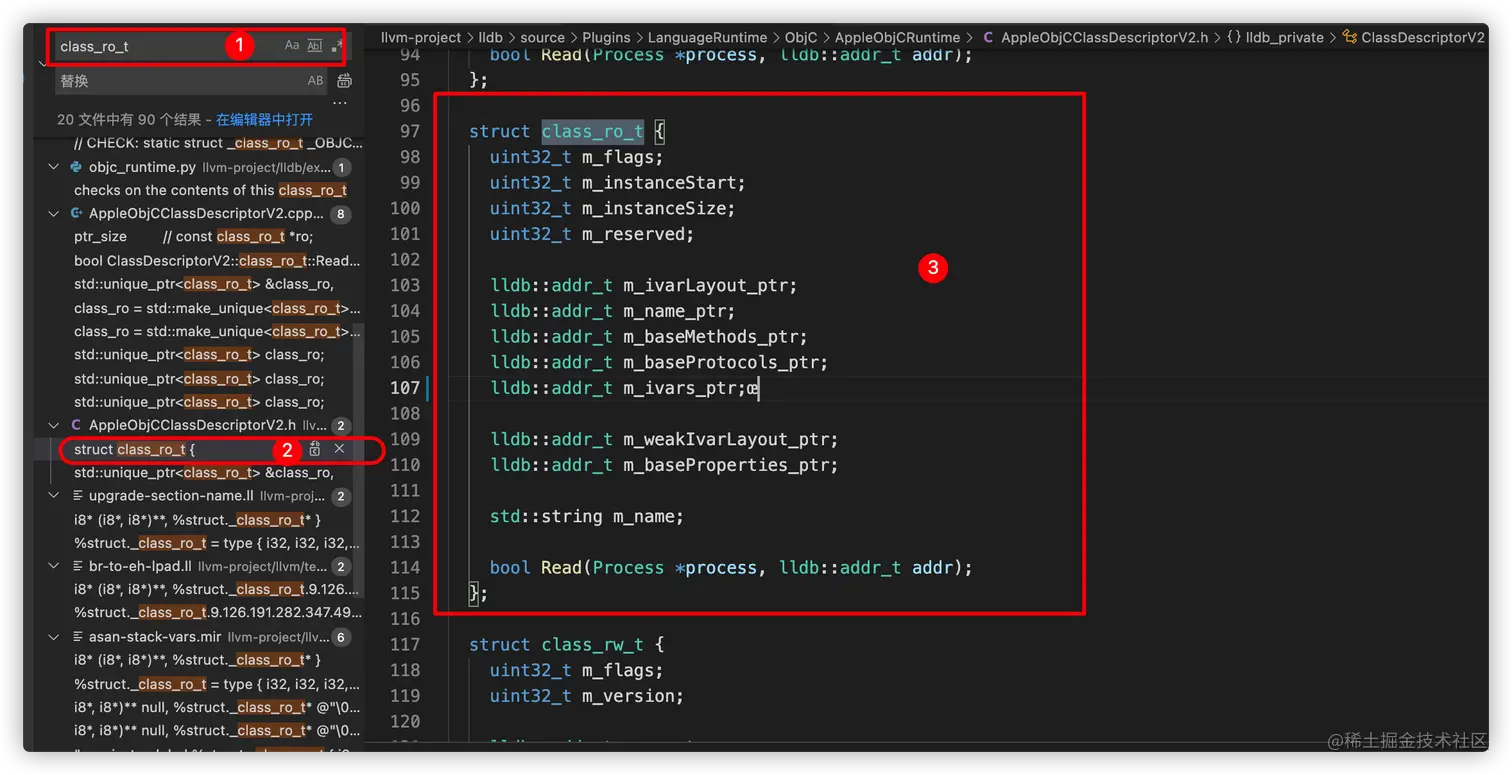This screenshot has width=1512, height=775.
Task: Open result 'ptr_size // const class_ro_t *ro;'
Action: [x=193, y=237]
